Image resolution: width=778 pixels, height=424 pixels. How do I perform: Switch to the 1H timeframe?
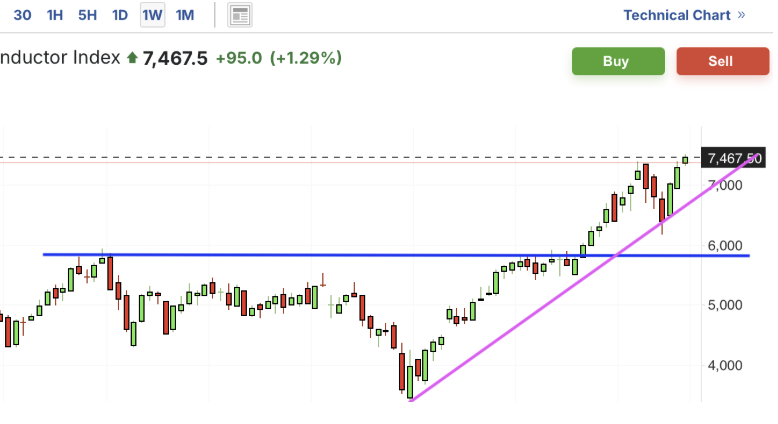55,15
